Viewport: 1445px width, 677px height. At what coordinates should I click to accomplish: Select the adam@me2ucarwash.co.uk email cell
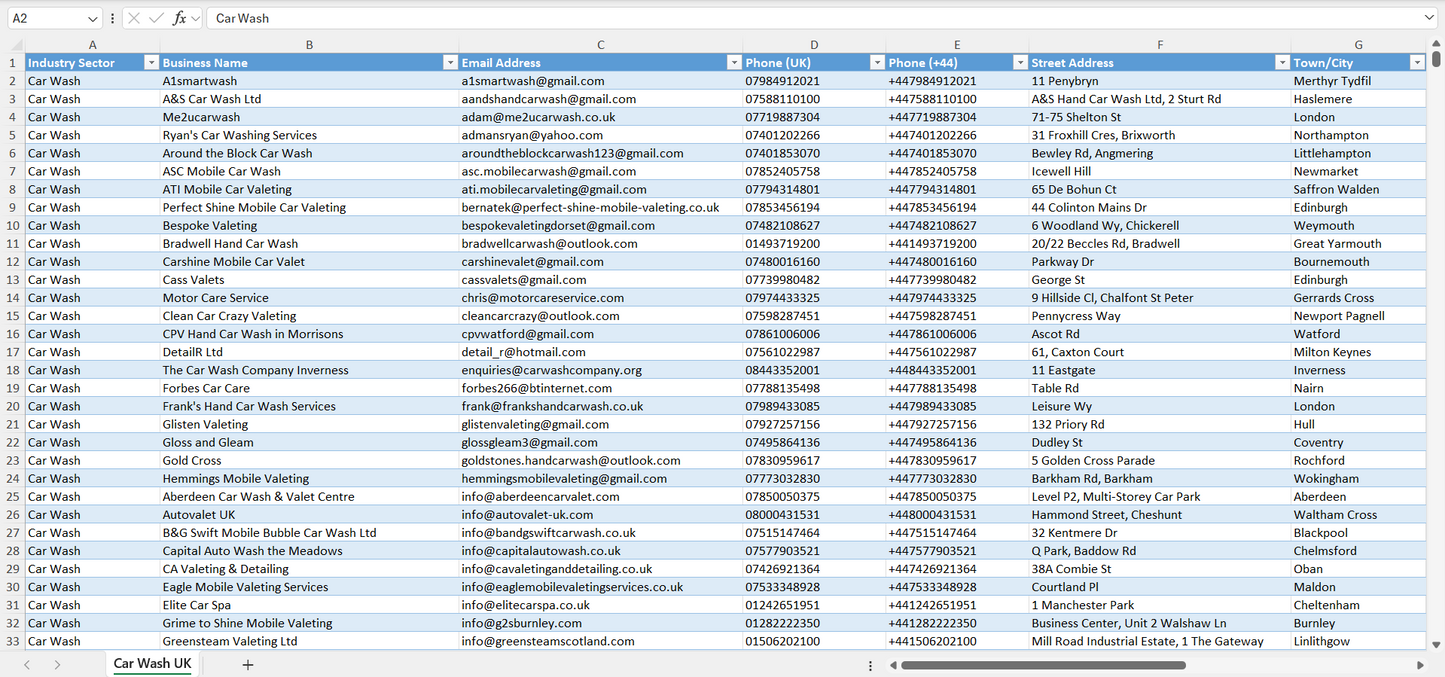point(601,117)
